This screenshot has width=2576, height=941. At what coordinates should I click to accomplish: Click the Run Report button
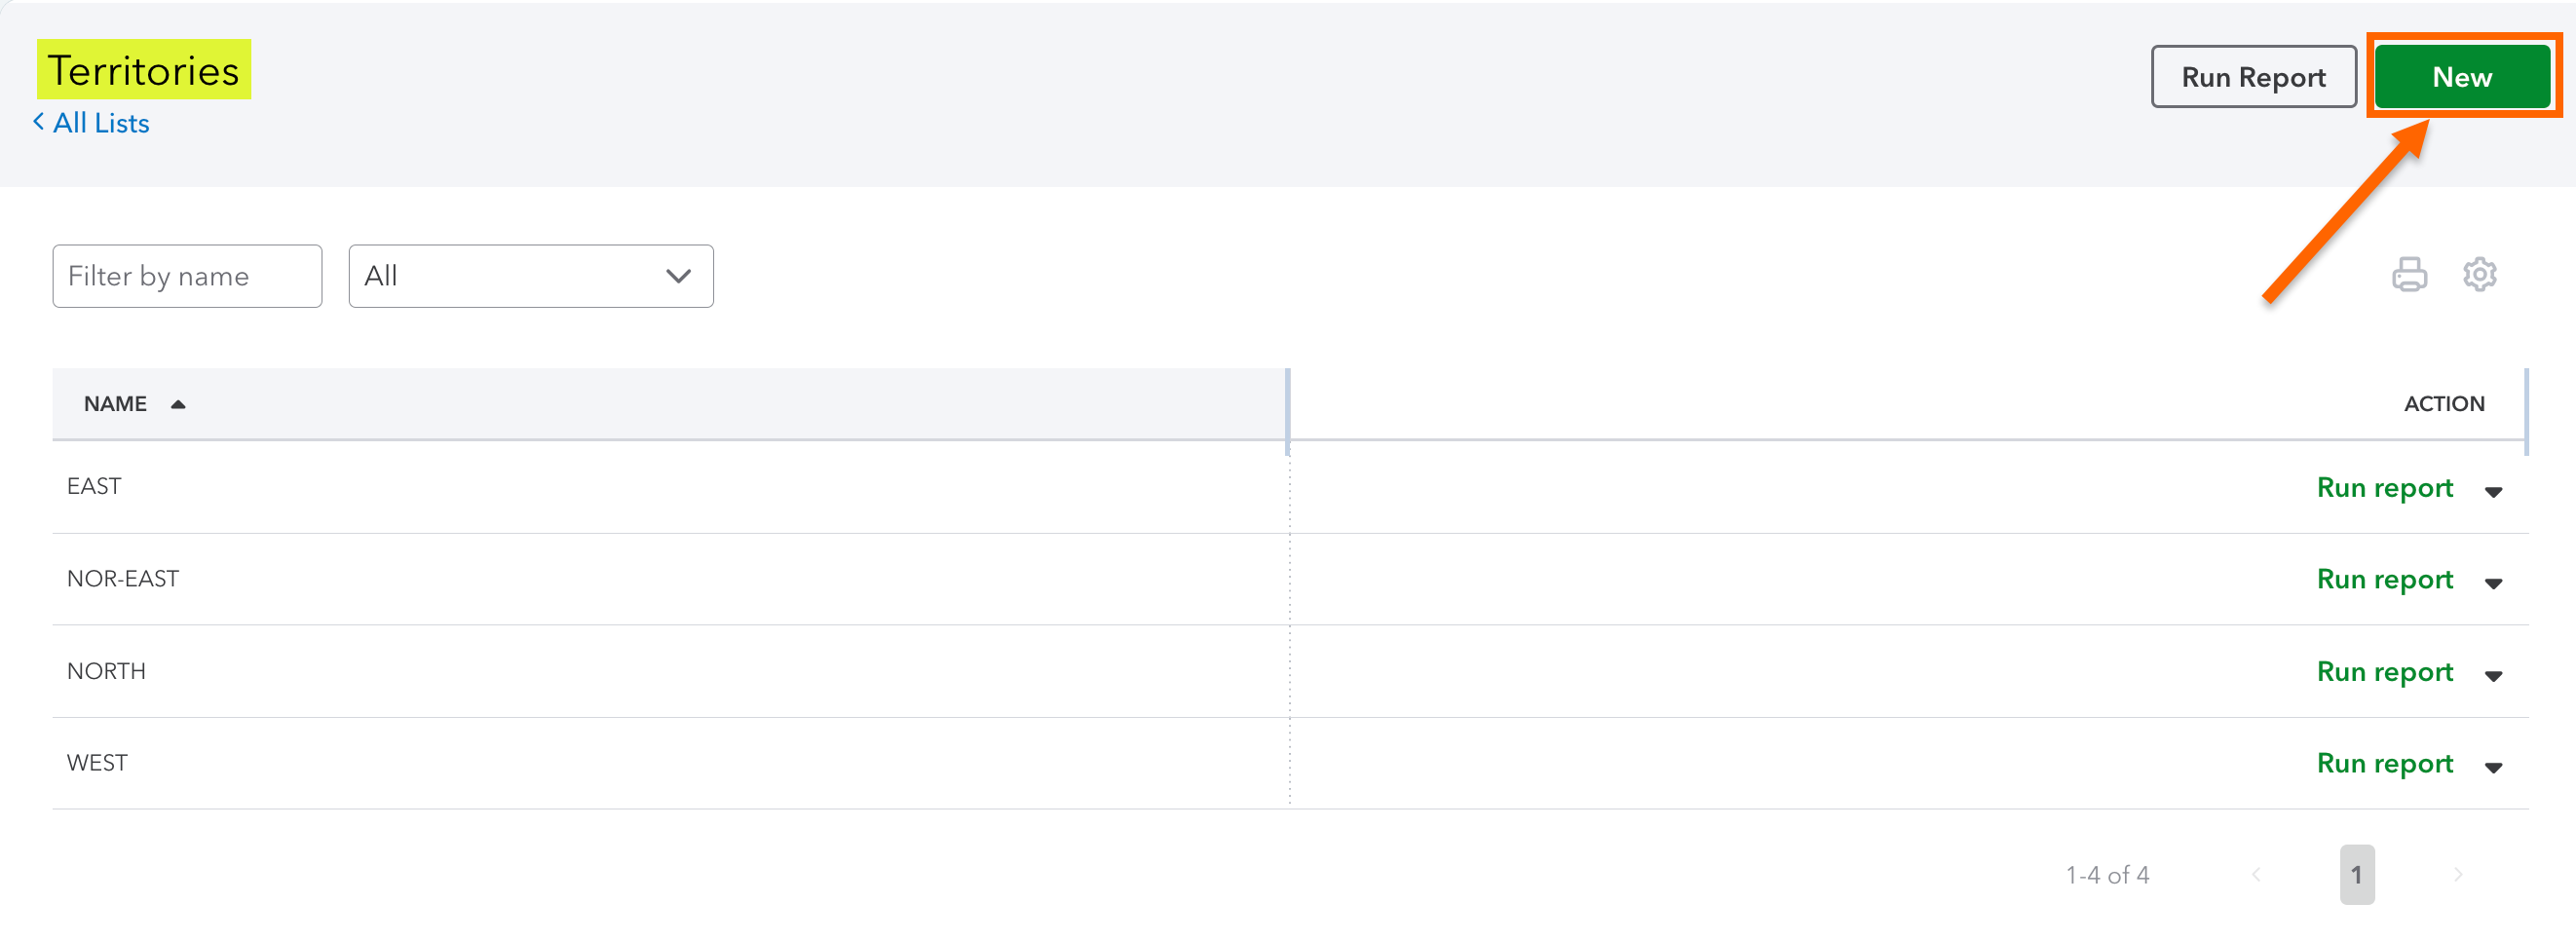pos(2253,77)
